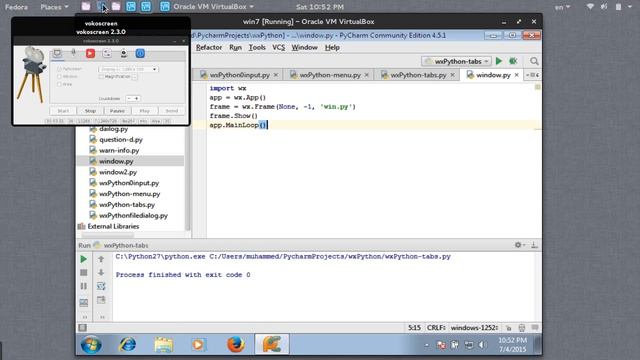This screenshot has width=640, height=360.
Task: Open vokoscreen info tab (blue icon)
Action: coord(140,53)
